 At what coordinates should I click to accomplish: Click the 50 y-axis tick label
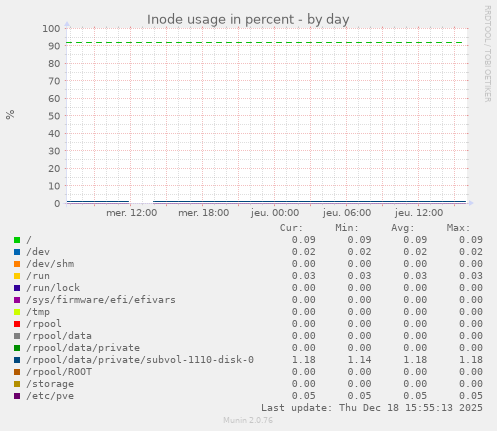(x=54, y=116)
